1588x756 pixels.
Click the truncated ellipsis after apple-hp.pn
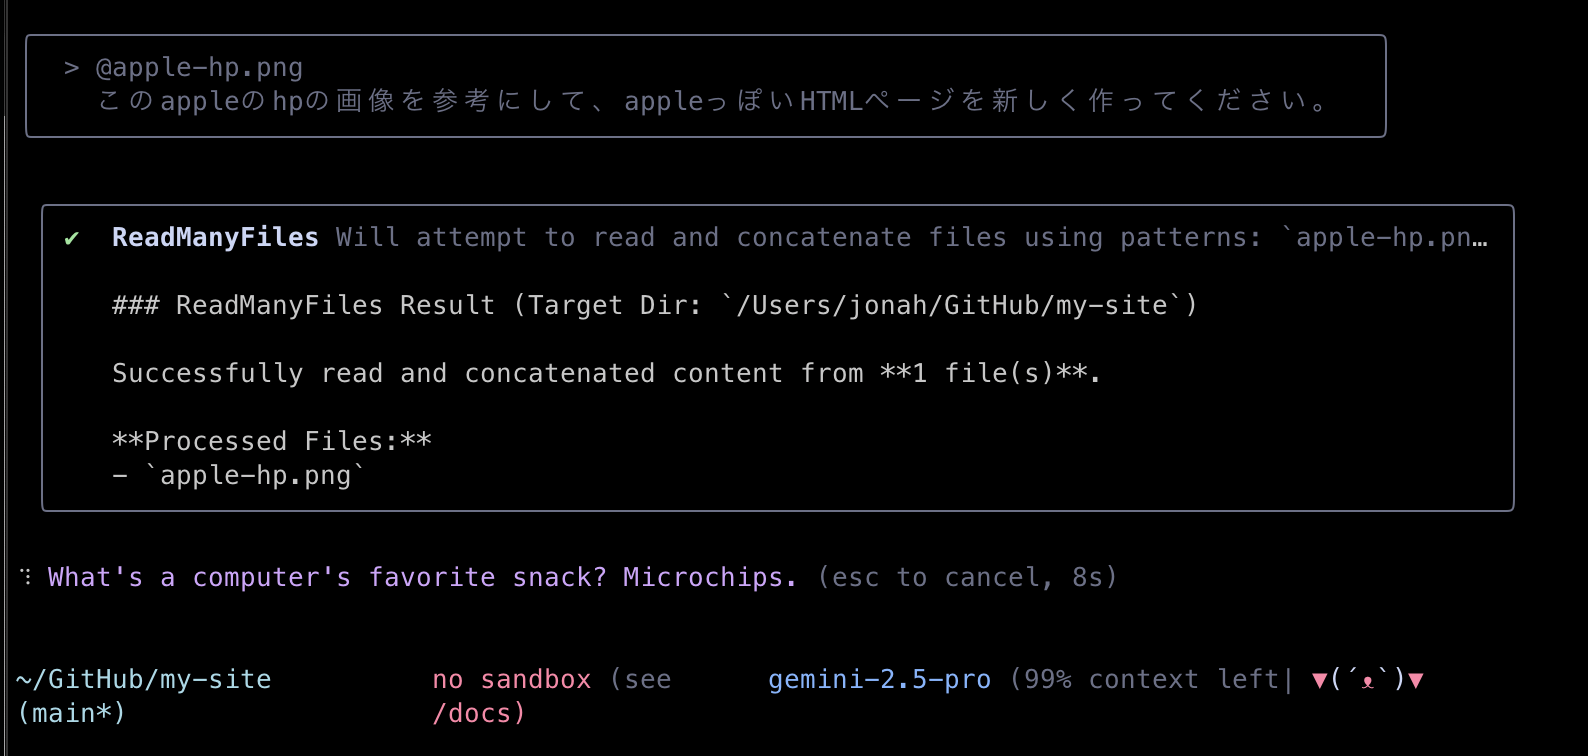(x=1480, y=238)
